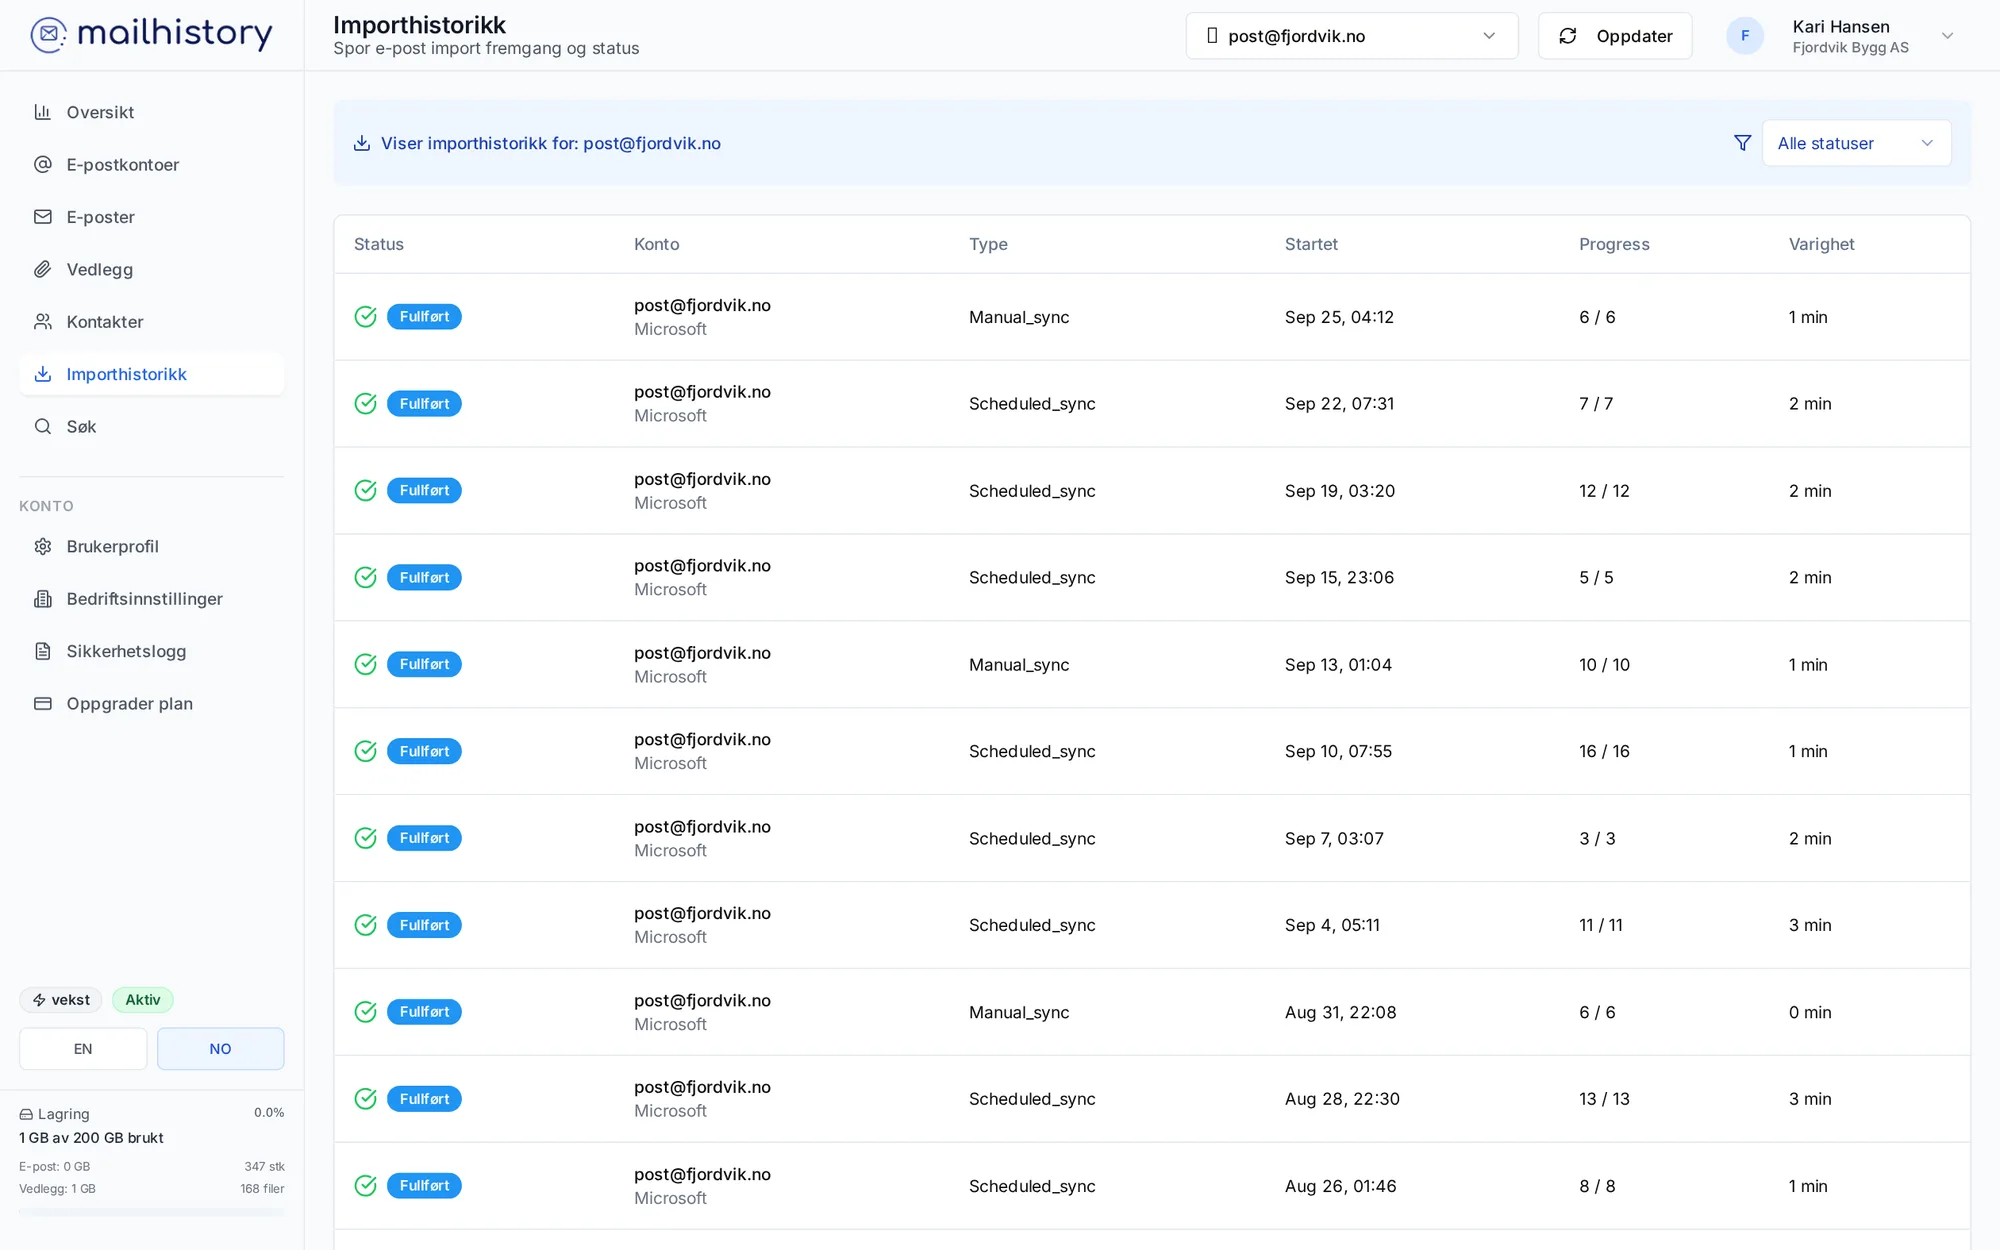Click the Varighet column header
2000x1250 pixels.
click(x=1821, y=244)
